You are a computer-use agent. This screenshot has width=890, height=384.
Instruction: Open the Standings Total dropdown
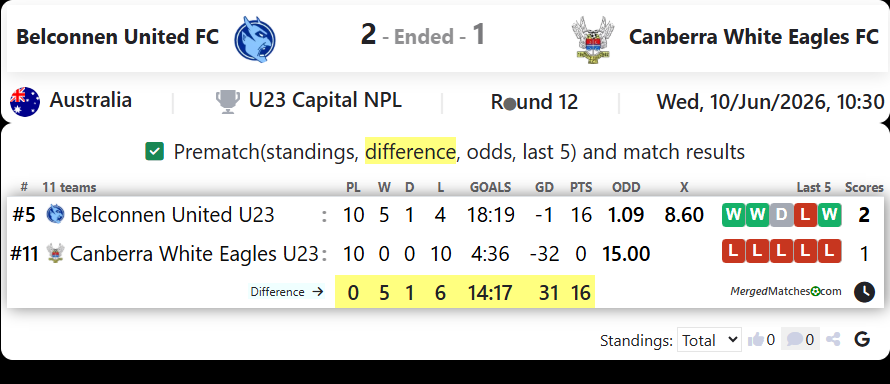click(x=709, y=340)
